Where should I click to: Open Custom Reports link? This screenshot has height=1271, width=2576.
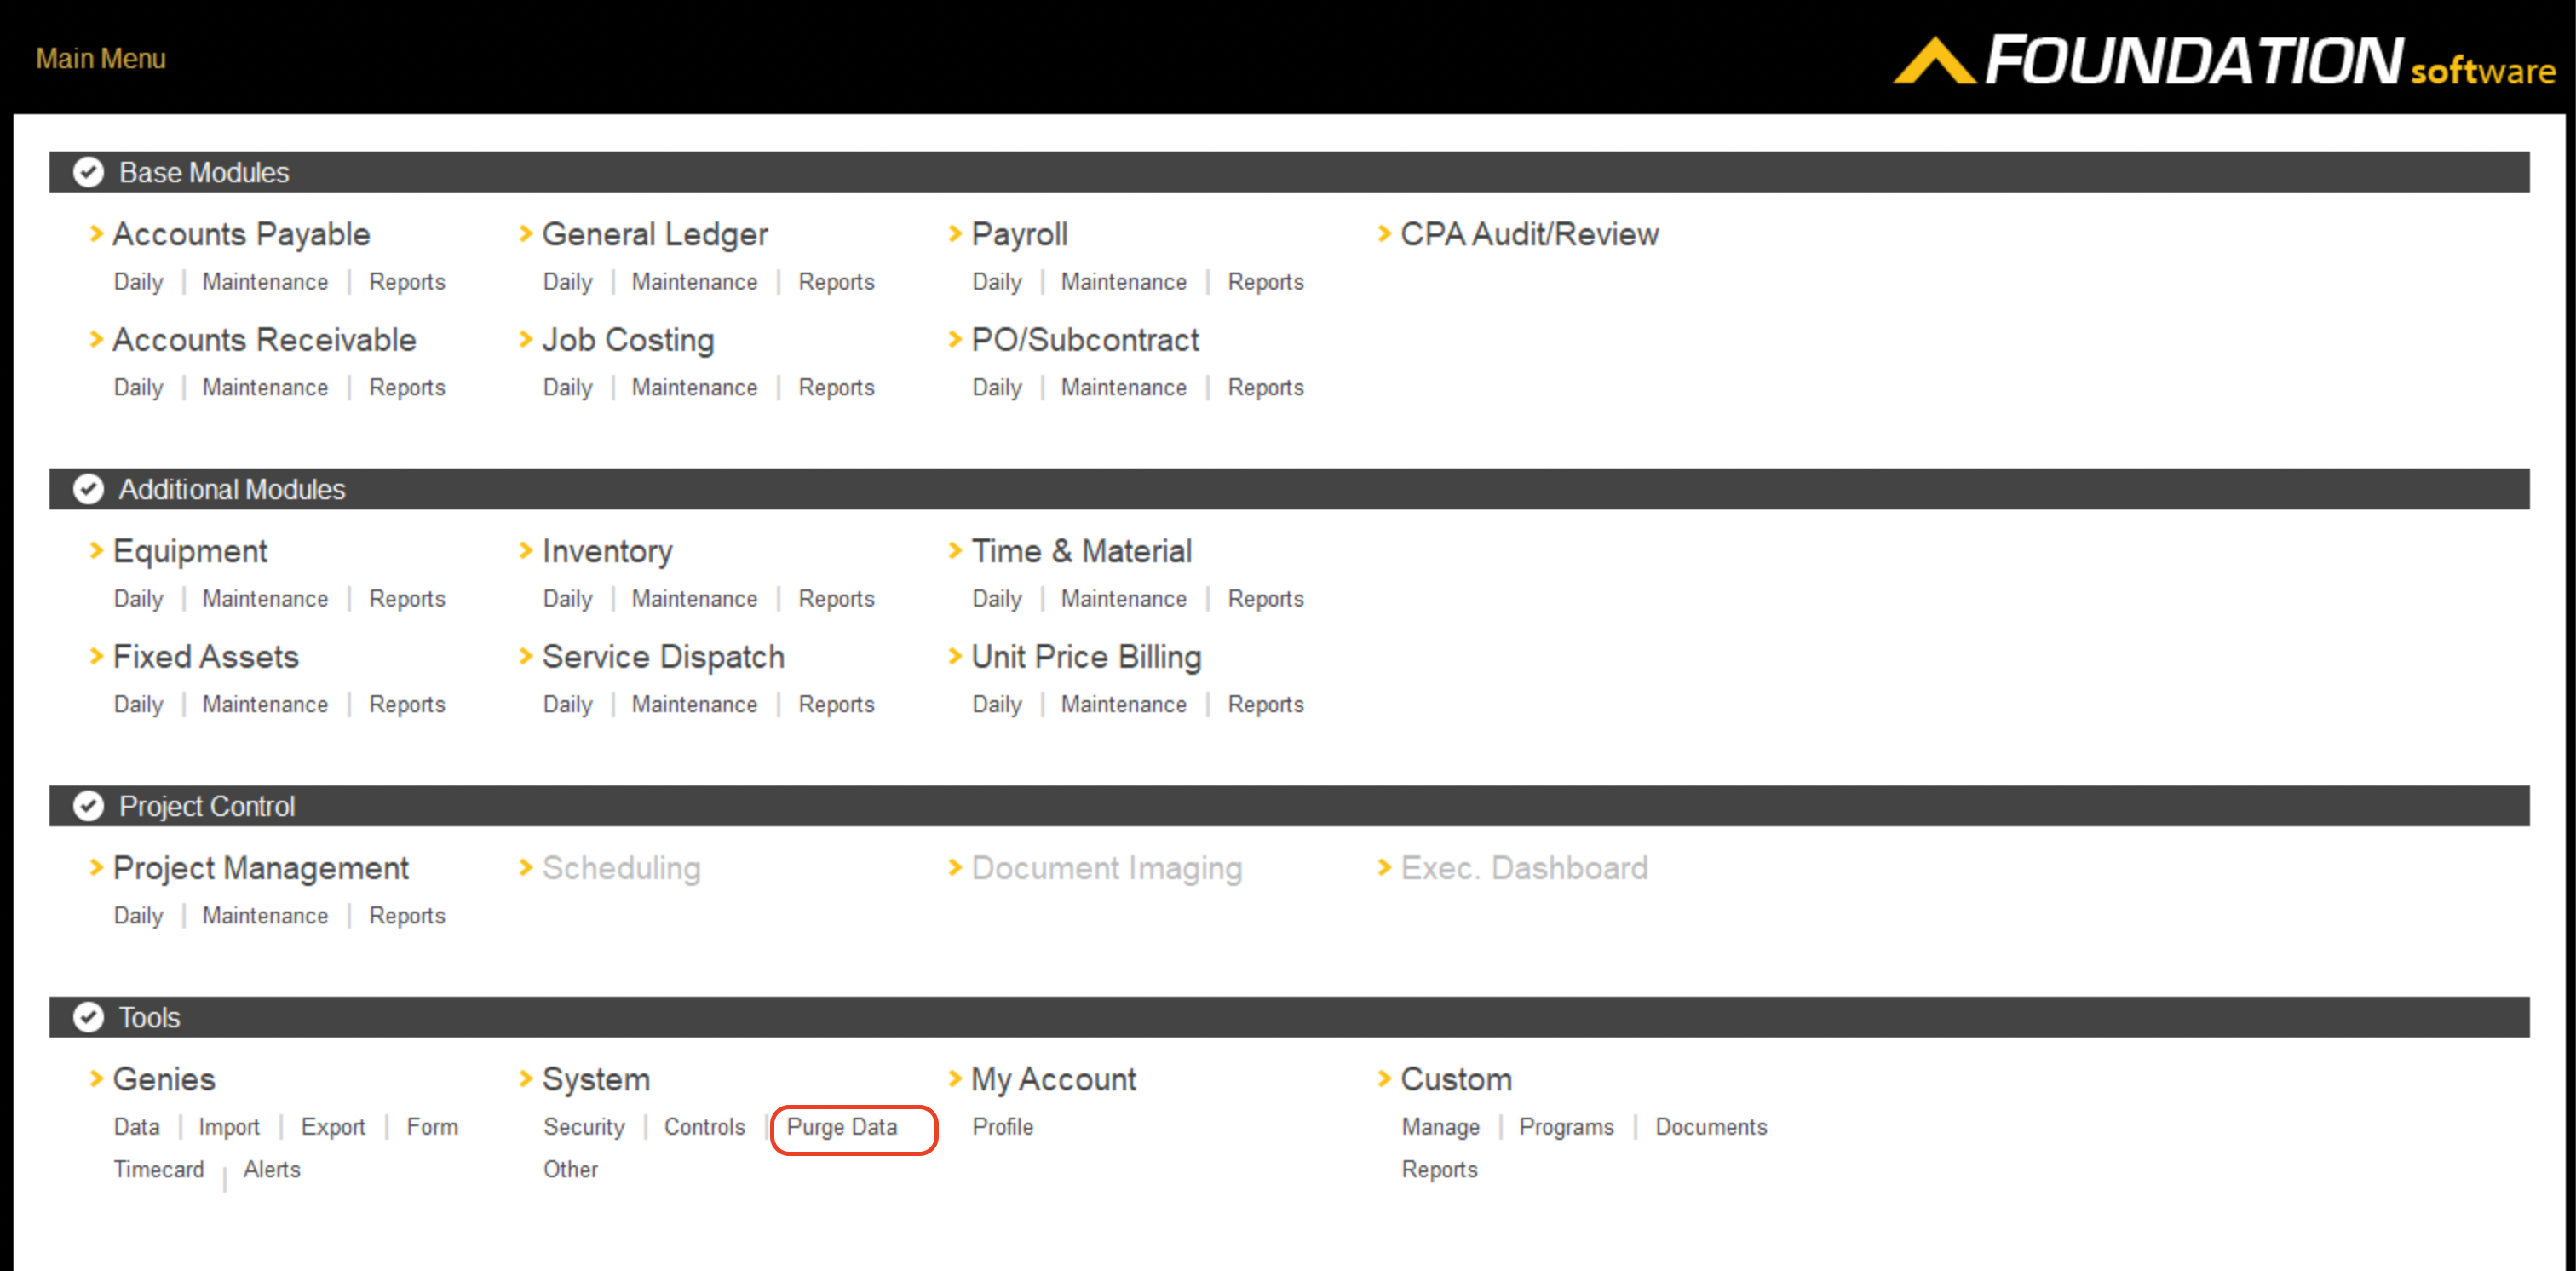(1440, 1169)
